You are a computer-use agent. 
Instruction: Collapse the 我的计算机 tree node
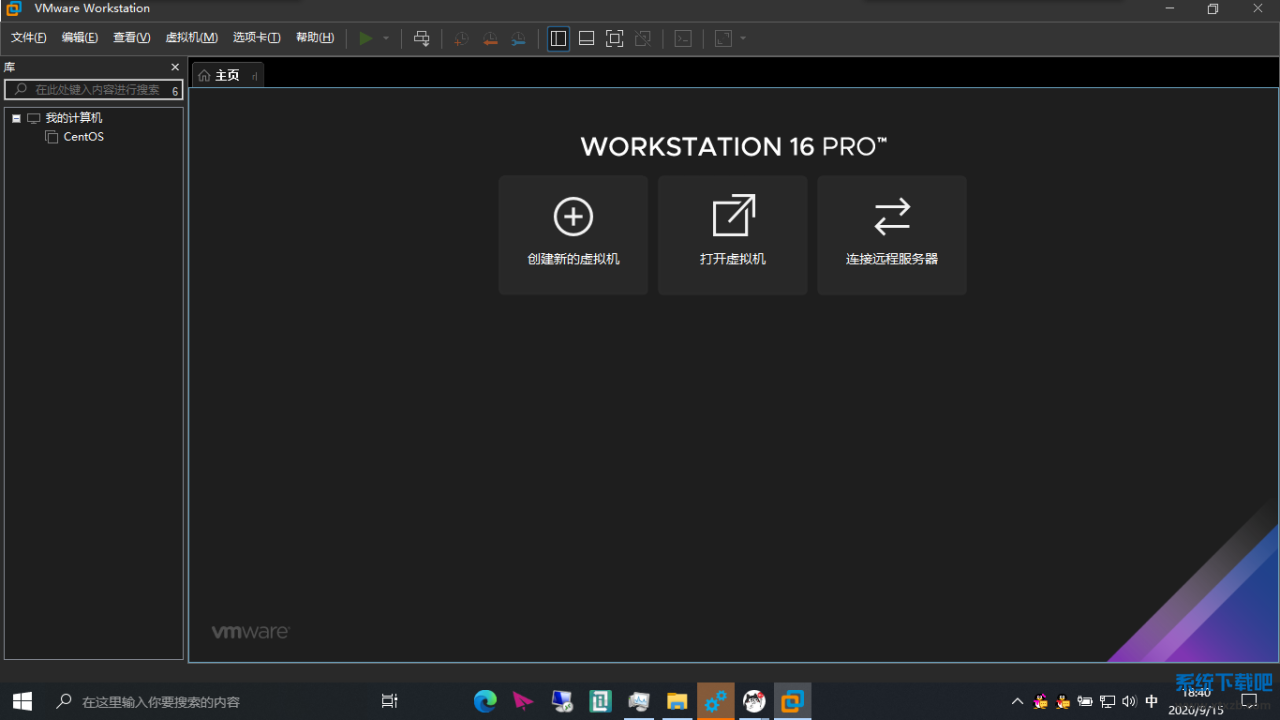point(16,118)
